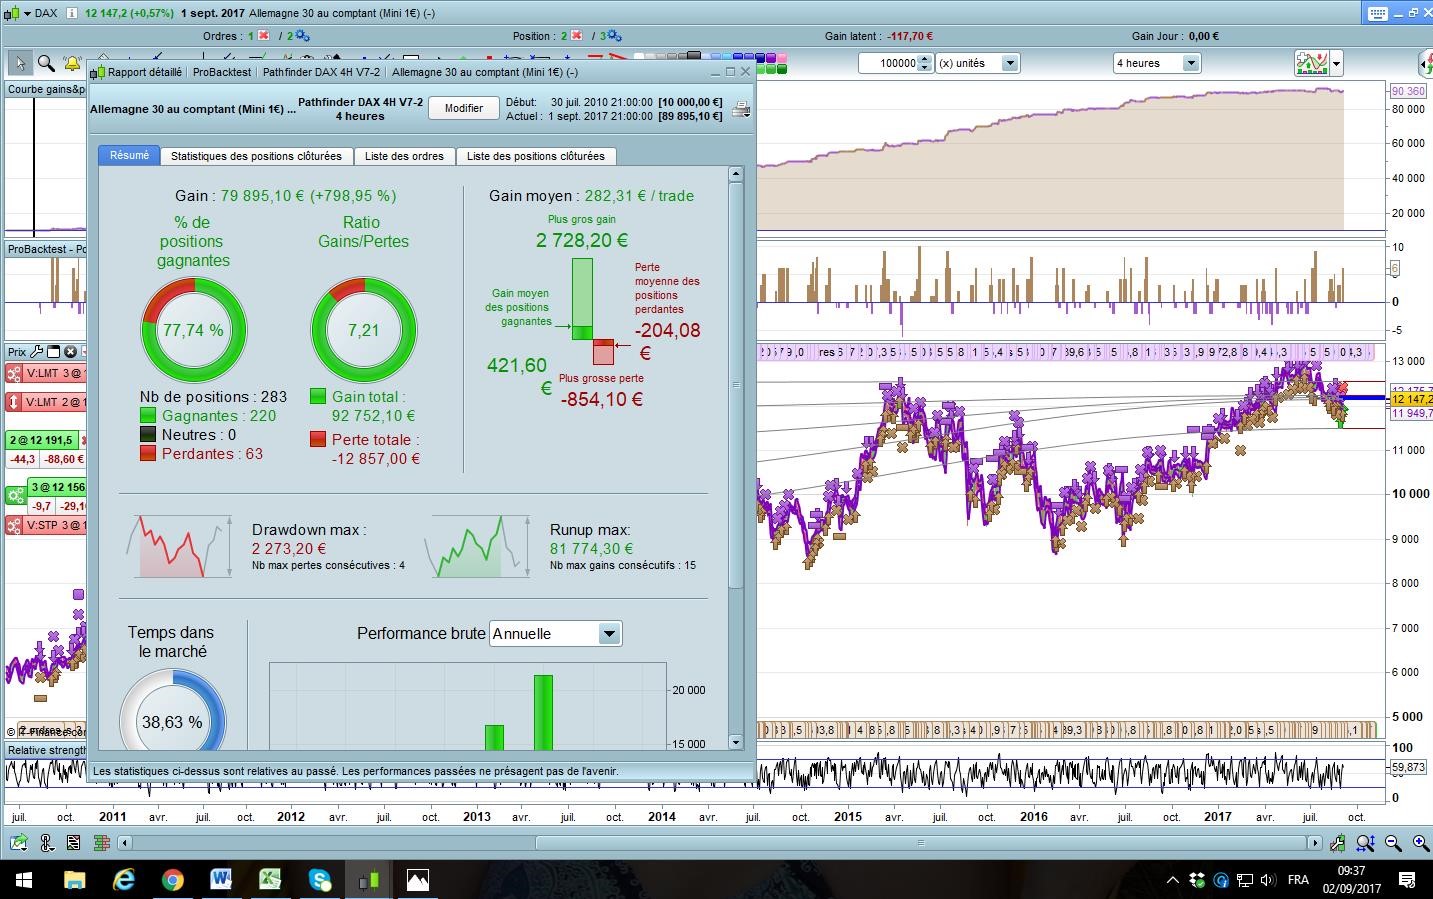1433x899 pixels.
Task: Open Word from taskbar
Action: point(221,880)
